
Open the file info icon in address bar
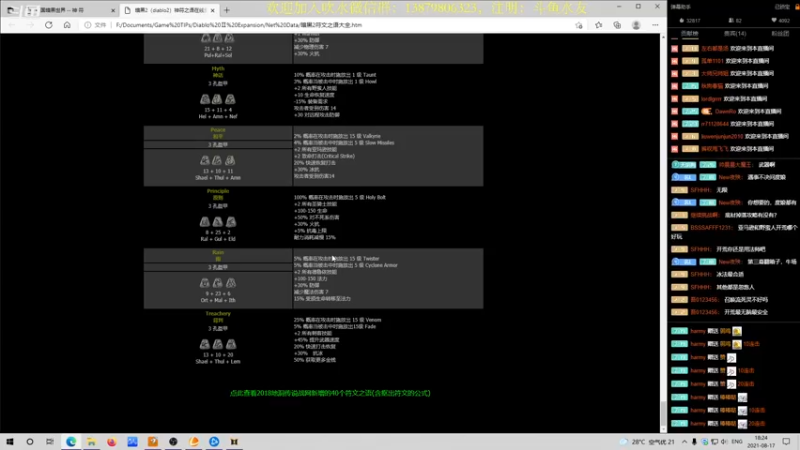coord(88,24)
